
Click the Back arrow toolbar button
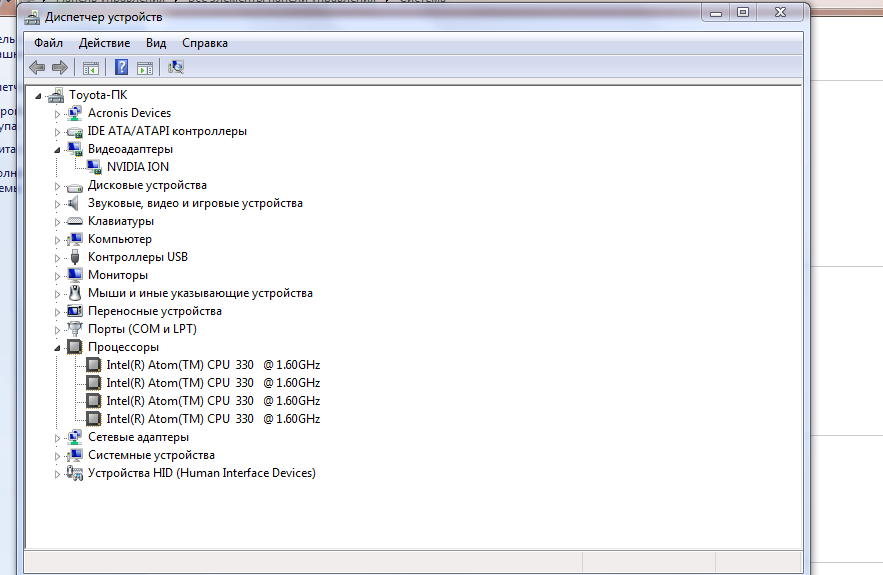37,67
